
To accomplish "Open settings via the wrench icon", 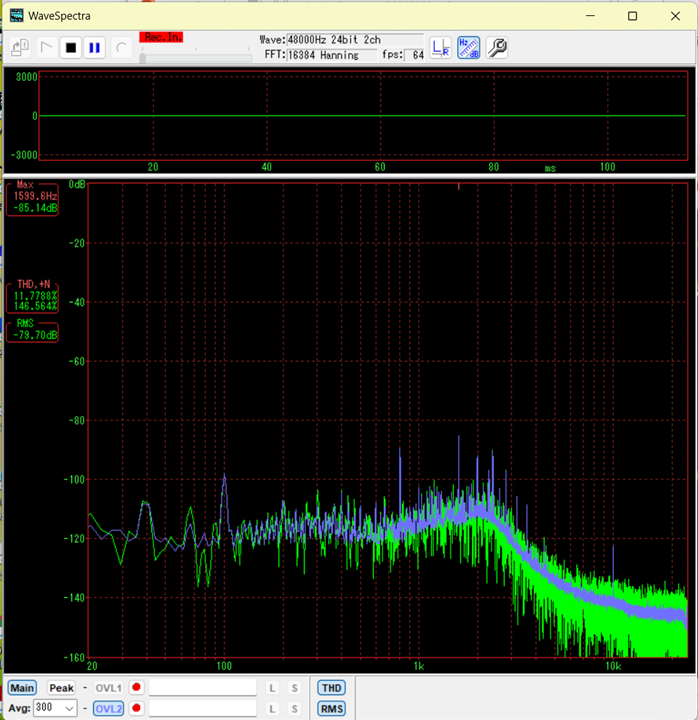I will coord(497,47).
